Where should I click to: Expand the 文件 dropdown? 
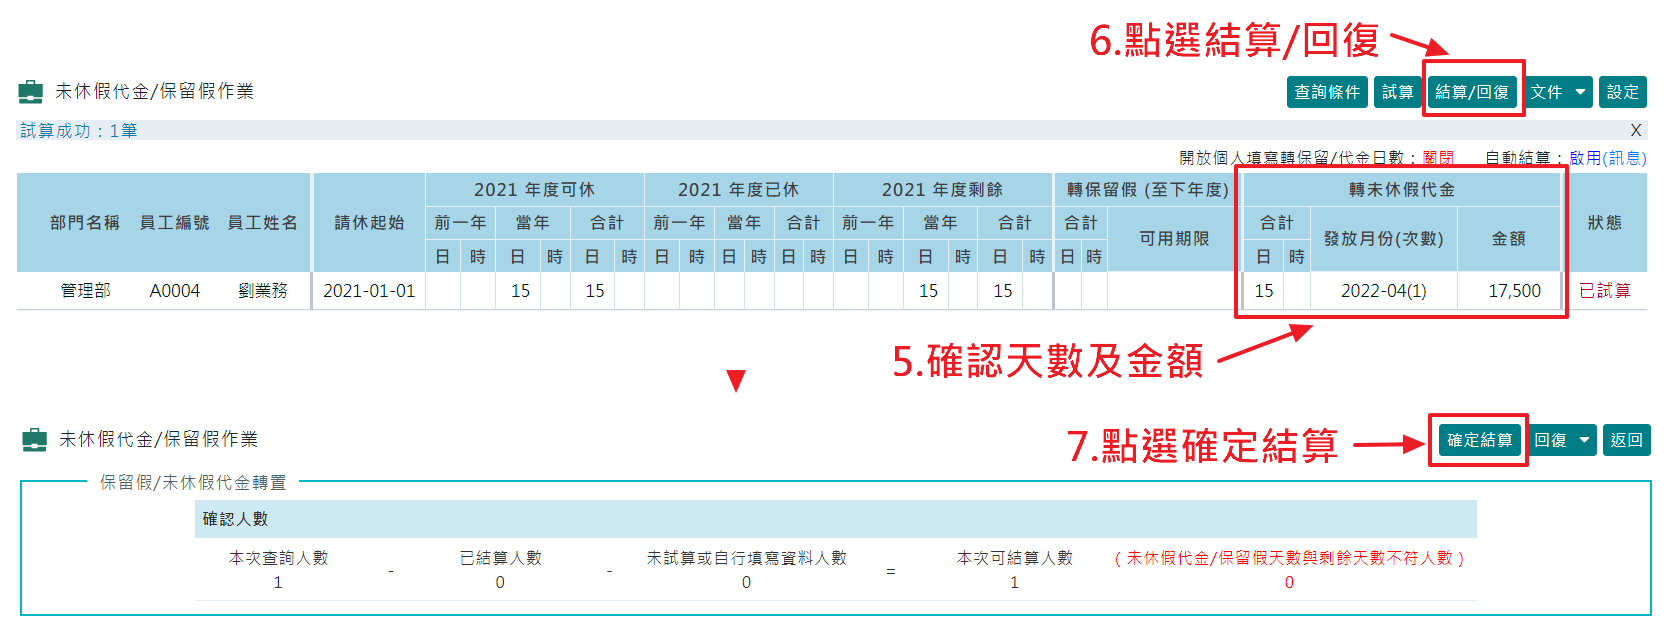tap(1558, 92)
